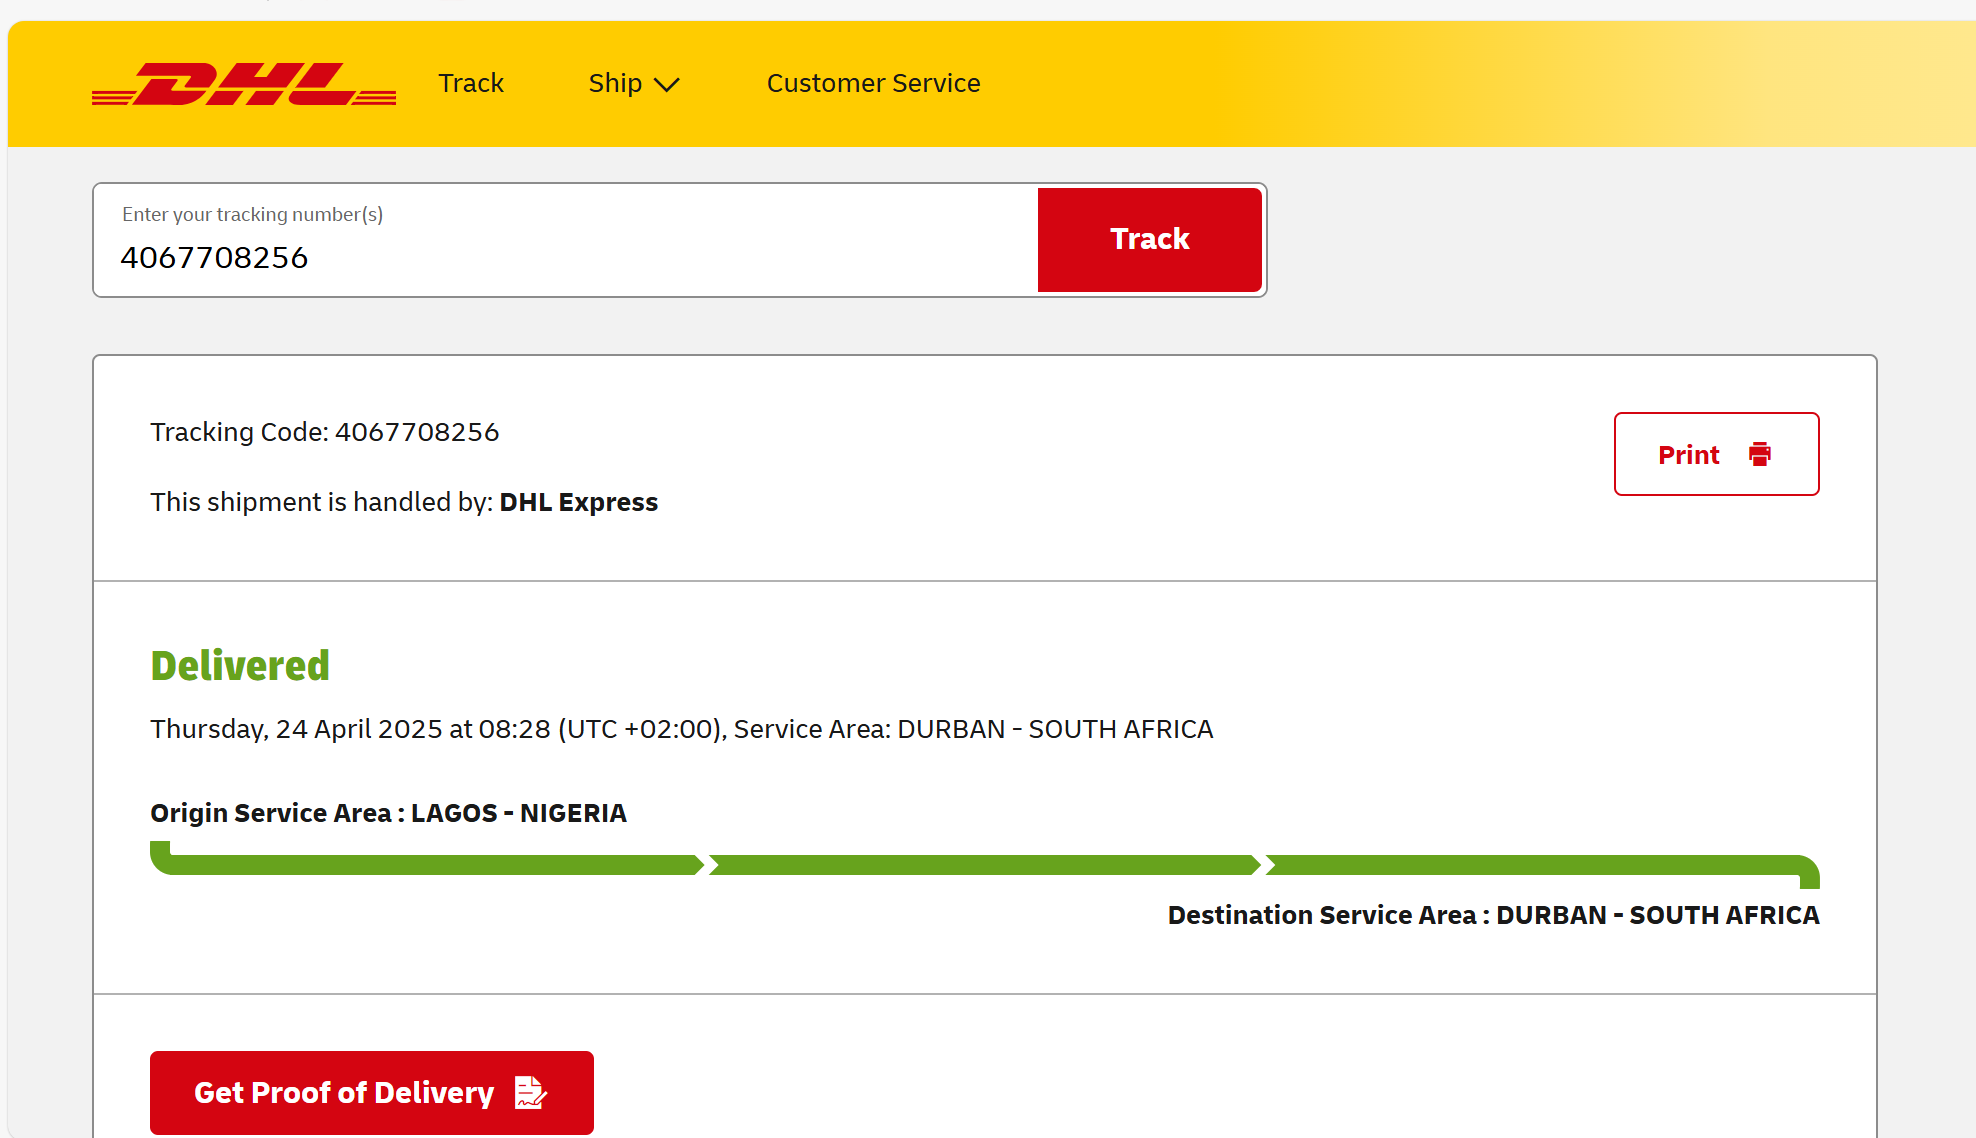Click Origin Service Area LAGOS - NIGERIA
This screenshot has width=1976, height=1138.
pos(389,813)
